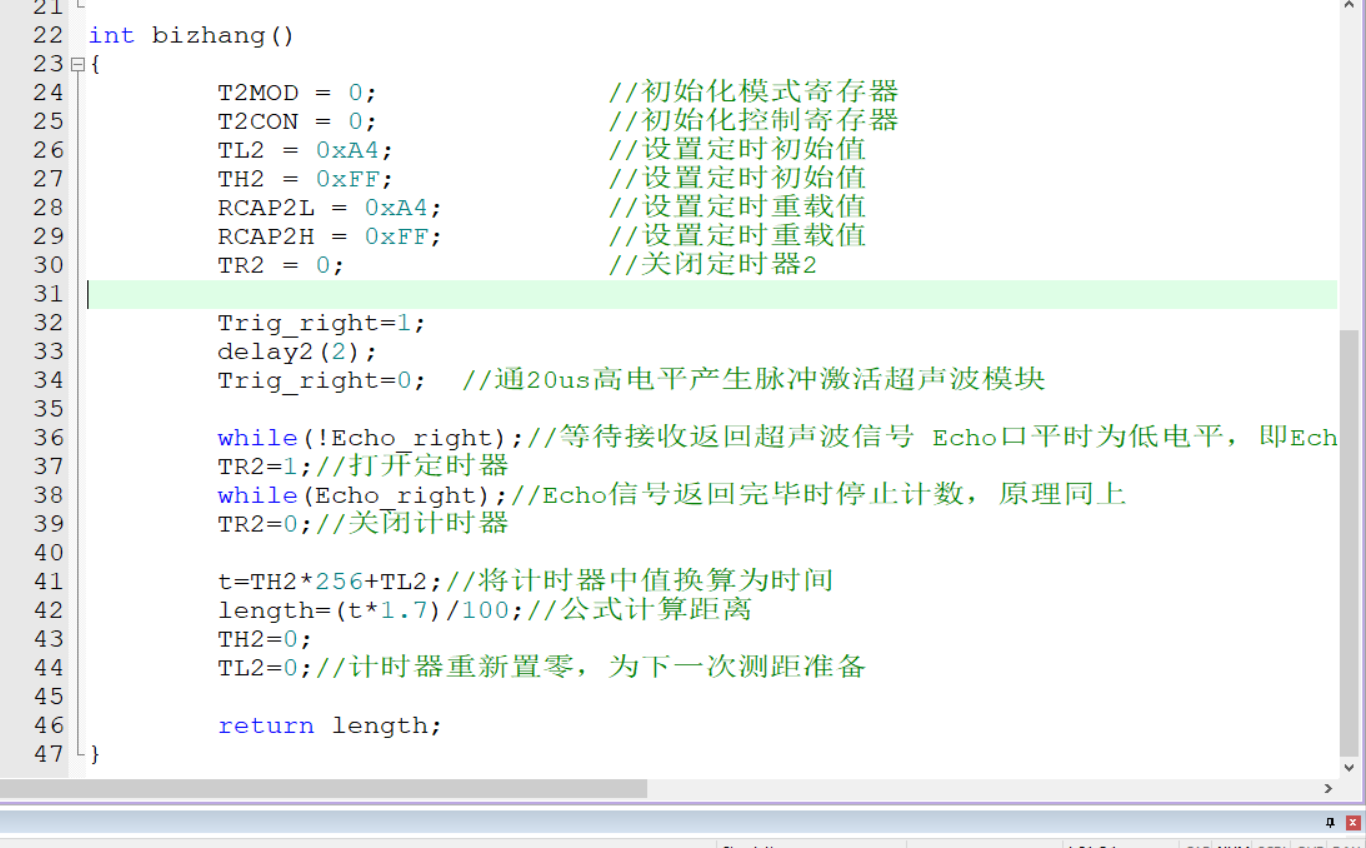Pin the bottom output panel
The image size is (1366, 848).
point(1330,822)
